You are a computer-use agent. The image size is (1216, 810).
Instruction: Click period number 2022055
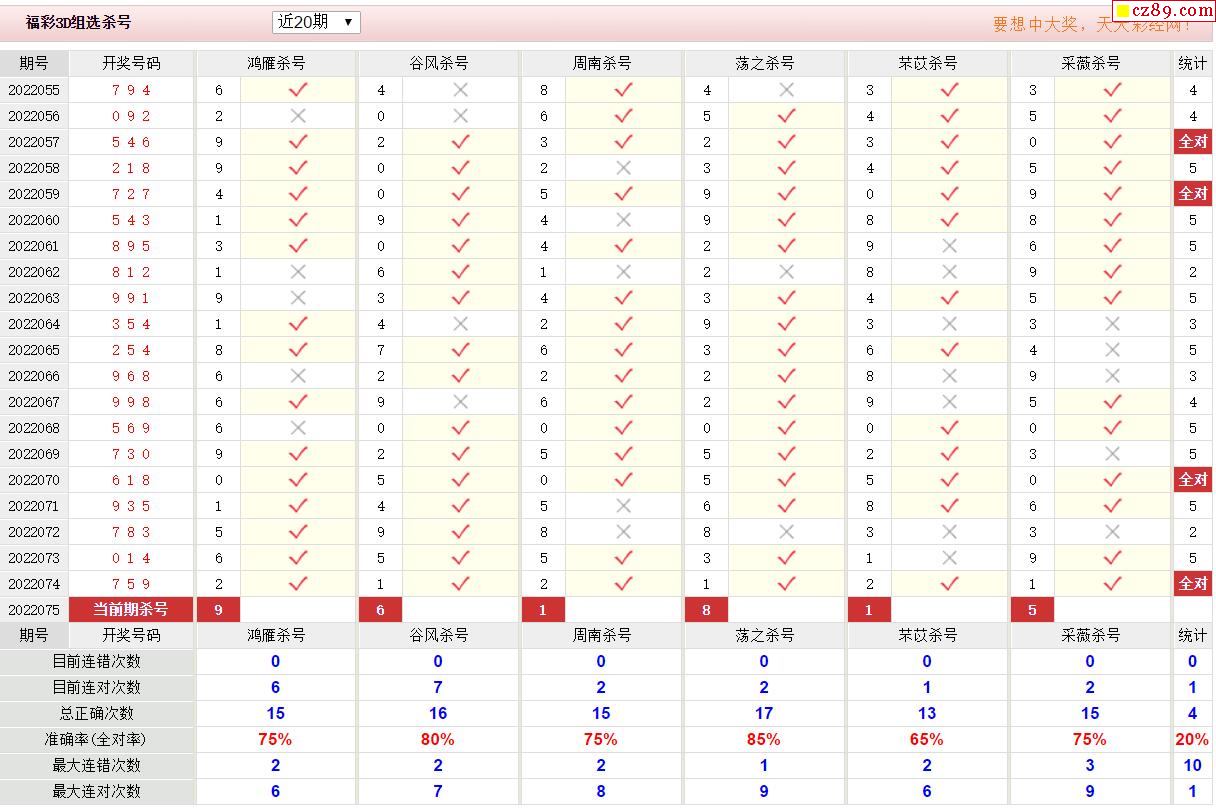click(34, 90)
